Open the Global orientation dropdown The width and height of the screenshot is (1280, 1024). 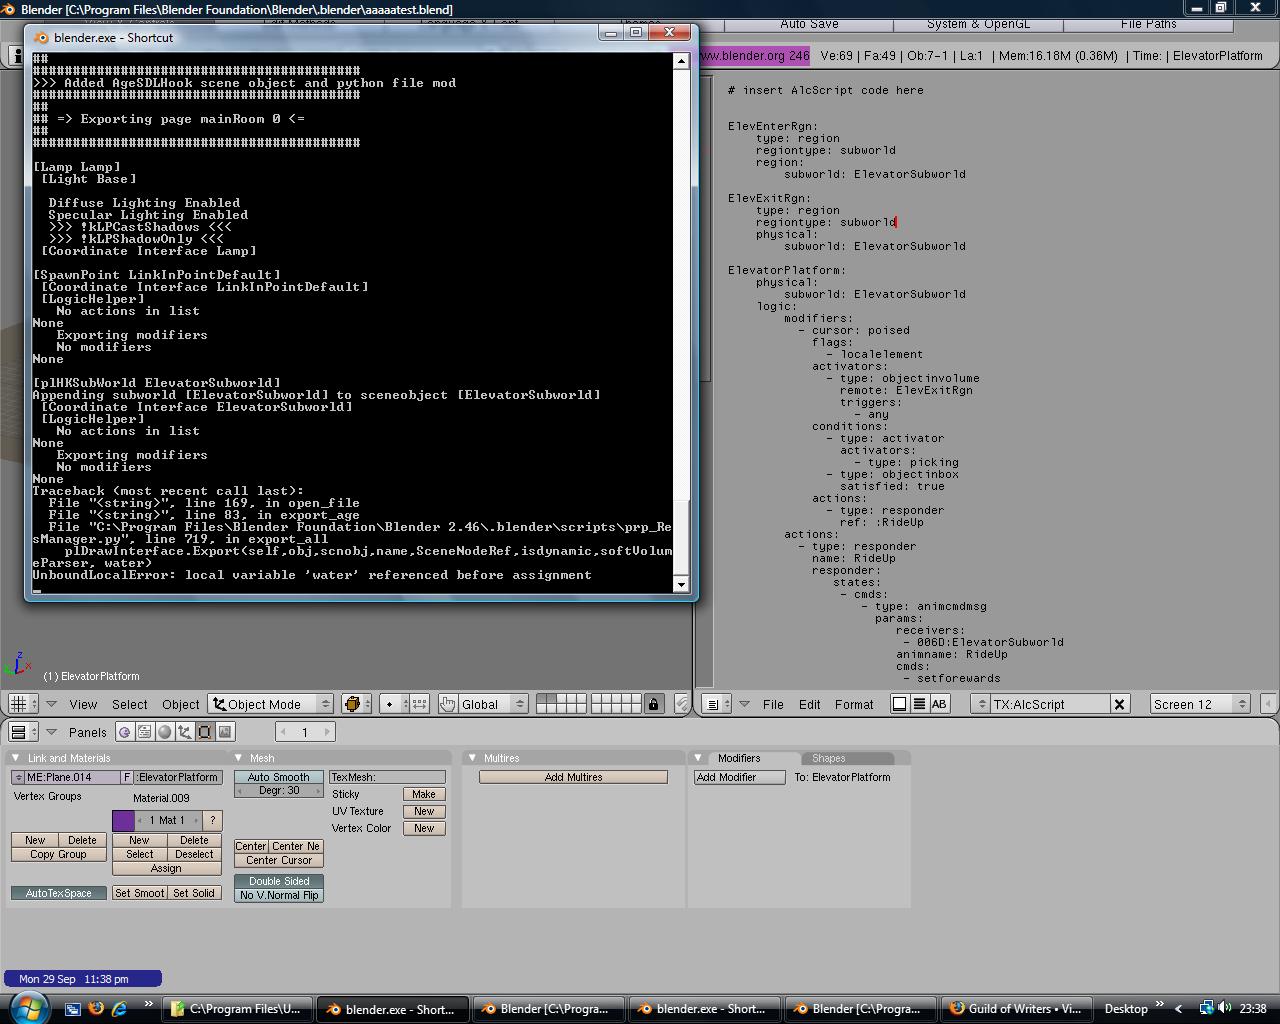(493, 704)
